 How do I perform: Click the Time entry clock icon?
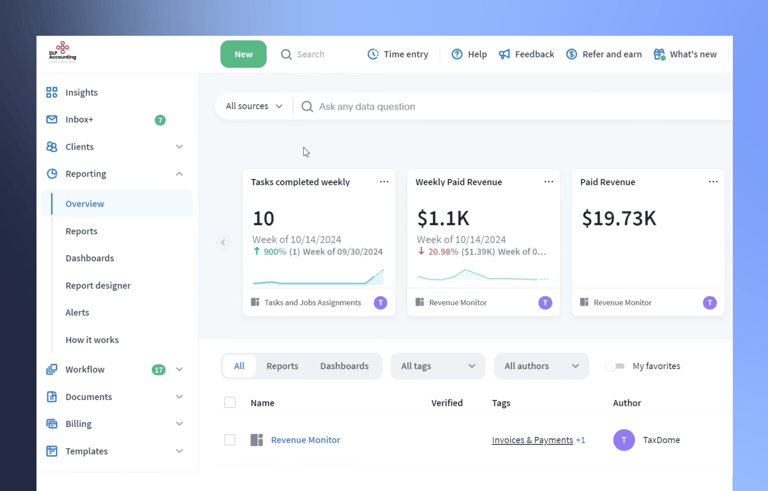(x=373, y=54)
